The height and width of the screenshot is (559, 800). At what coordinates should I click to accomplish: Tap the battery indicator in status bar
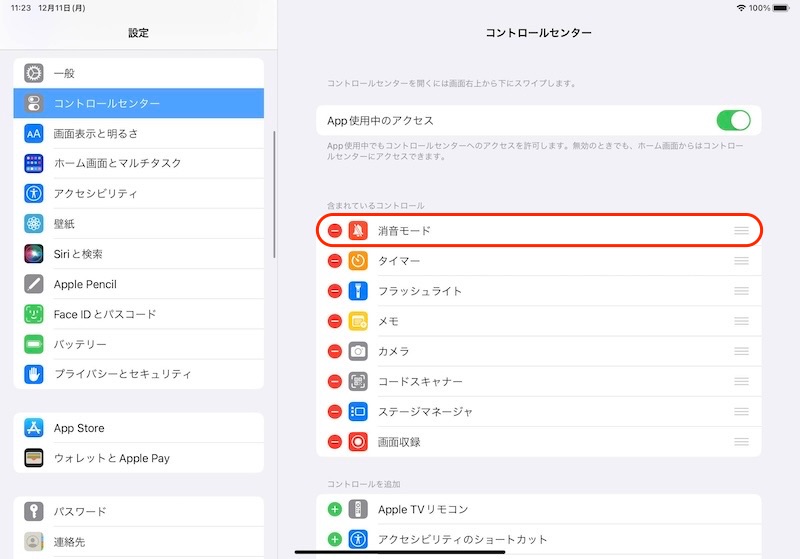(781, 8)
